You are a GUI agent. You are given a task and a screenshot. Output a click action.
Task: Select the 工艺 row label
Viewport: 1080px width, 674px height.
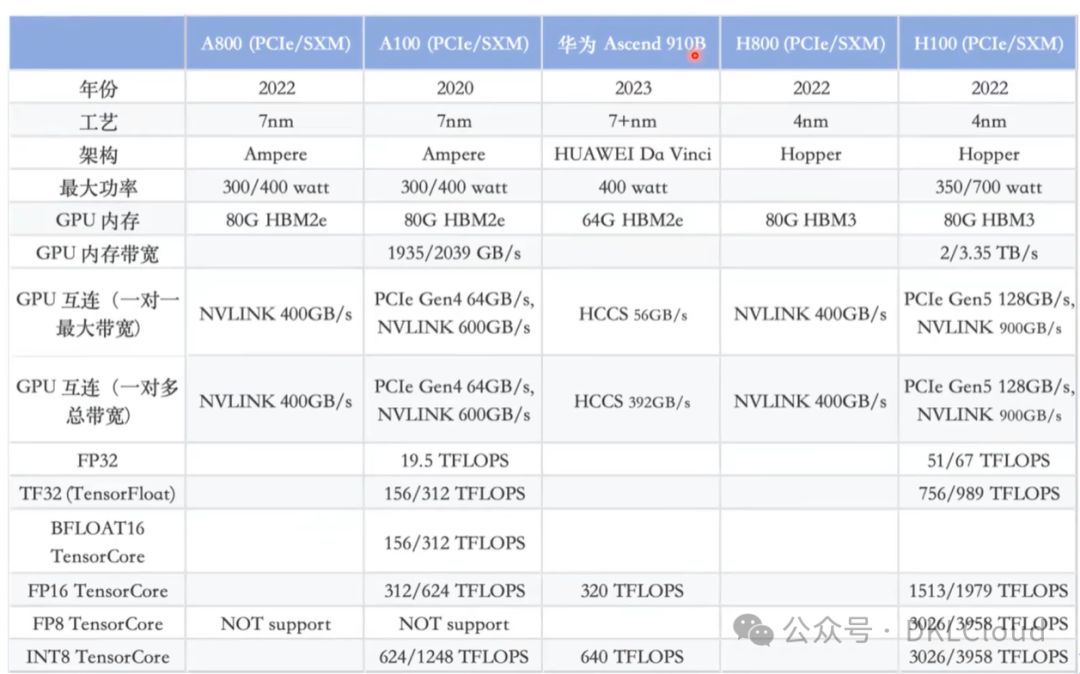(98, 122)
